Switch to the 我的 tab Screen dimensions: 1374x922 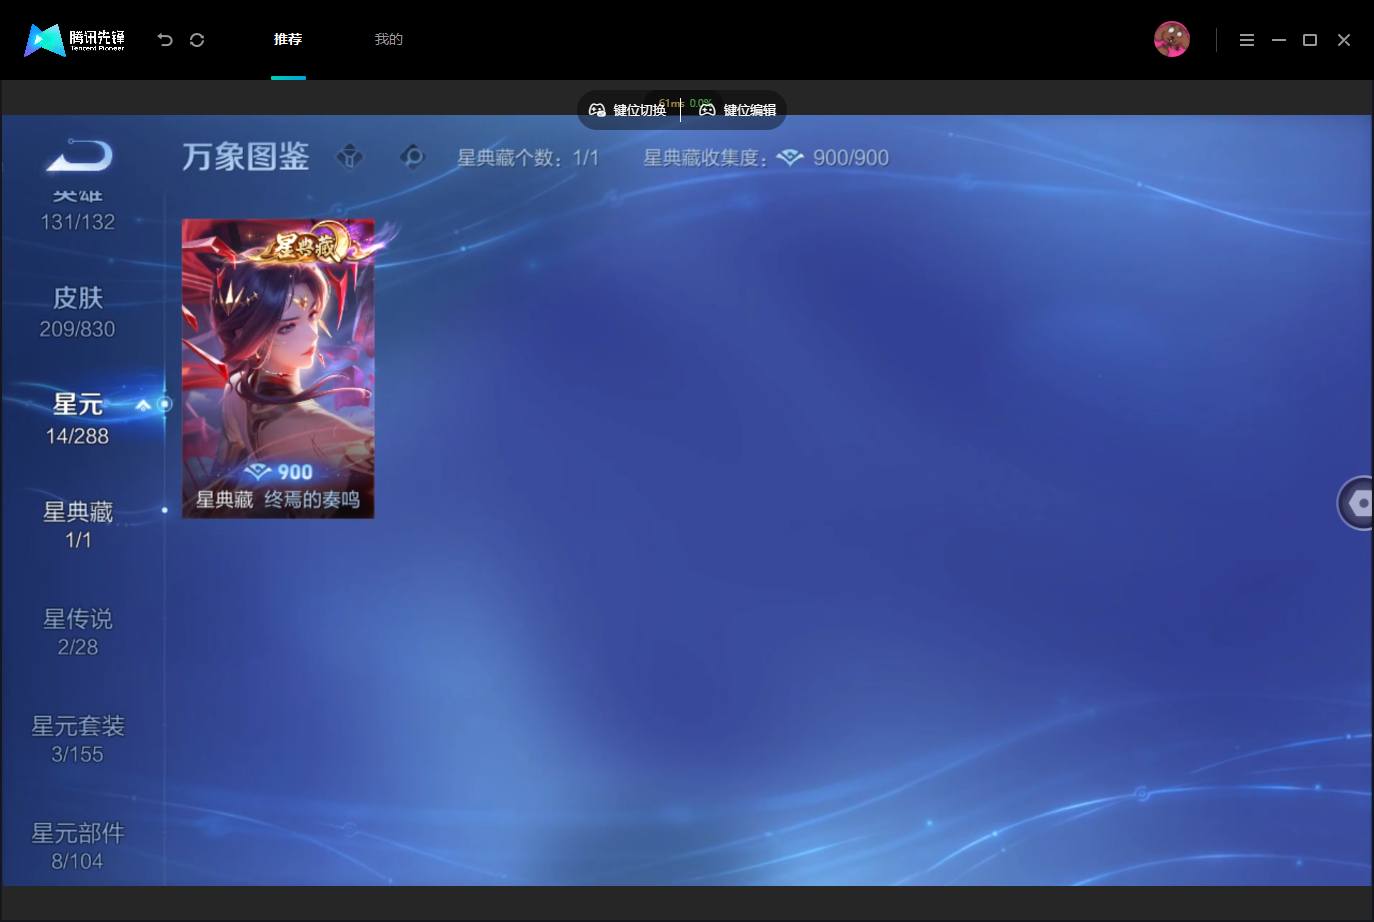pyautogui.click(x=388, y=39)
